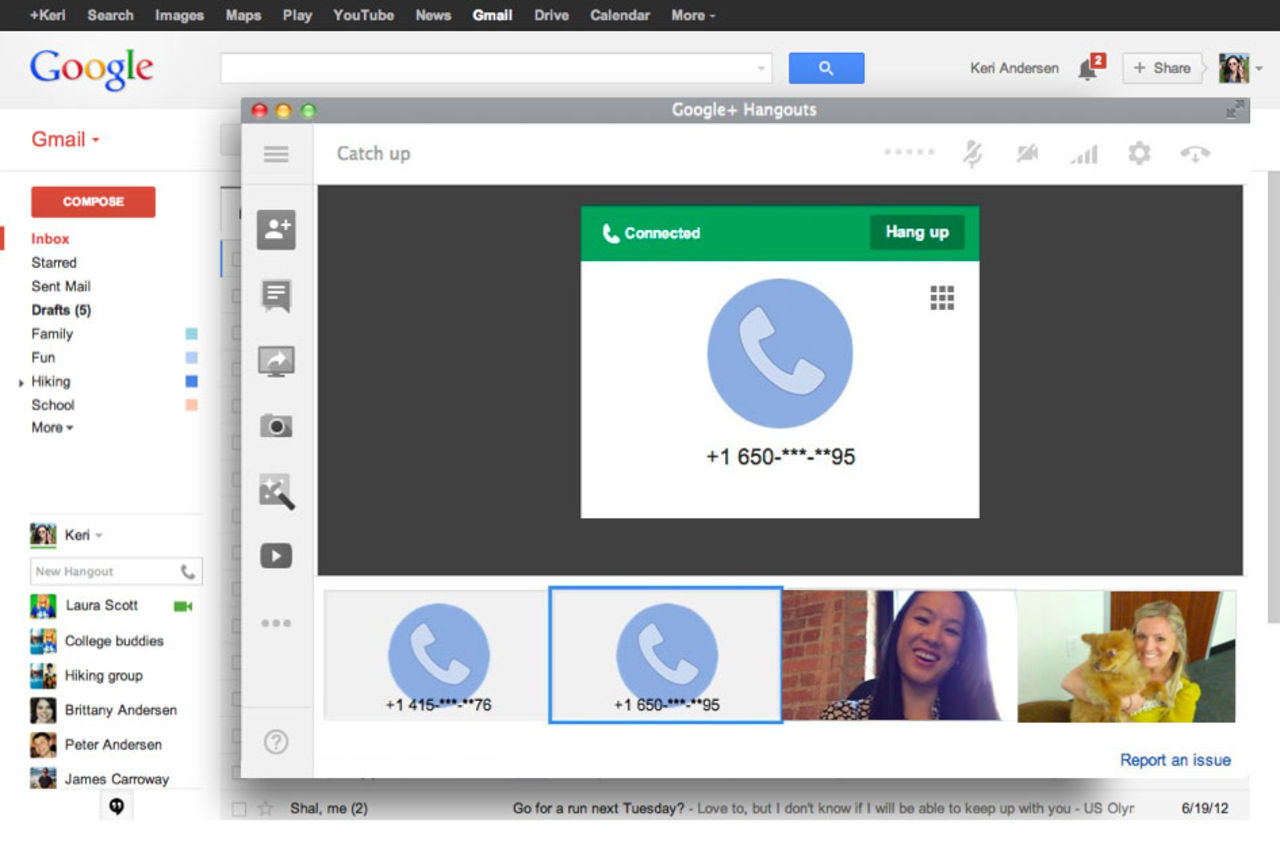Check the bandwidth signal strength indicator
Screen dimensions: 1280x862
(x=1083, y=153)
